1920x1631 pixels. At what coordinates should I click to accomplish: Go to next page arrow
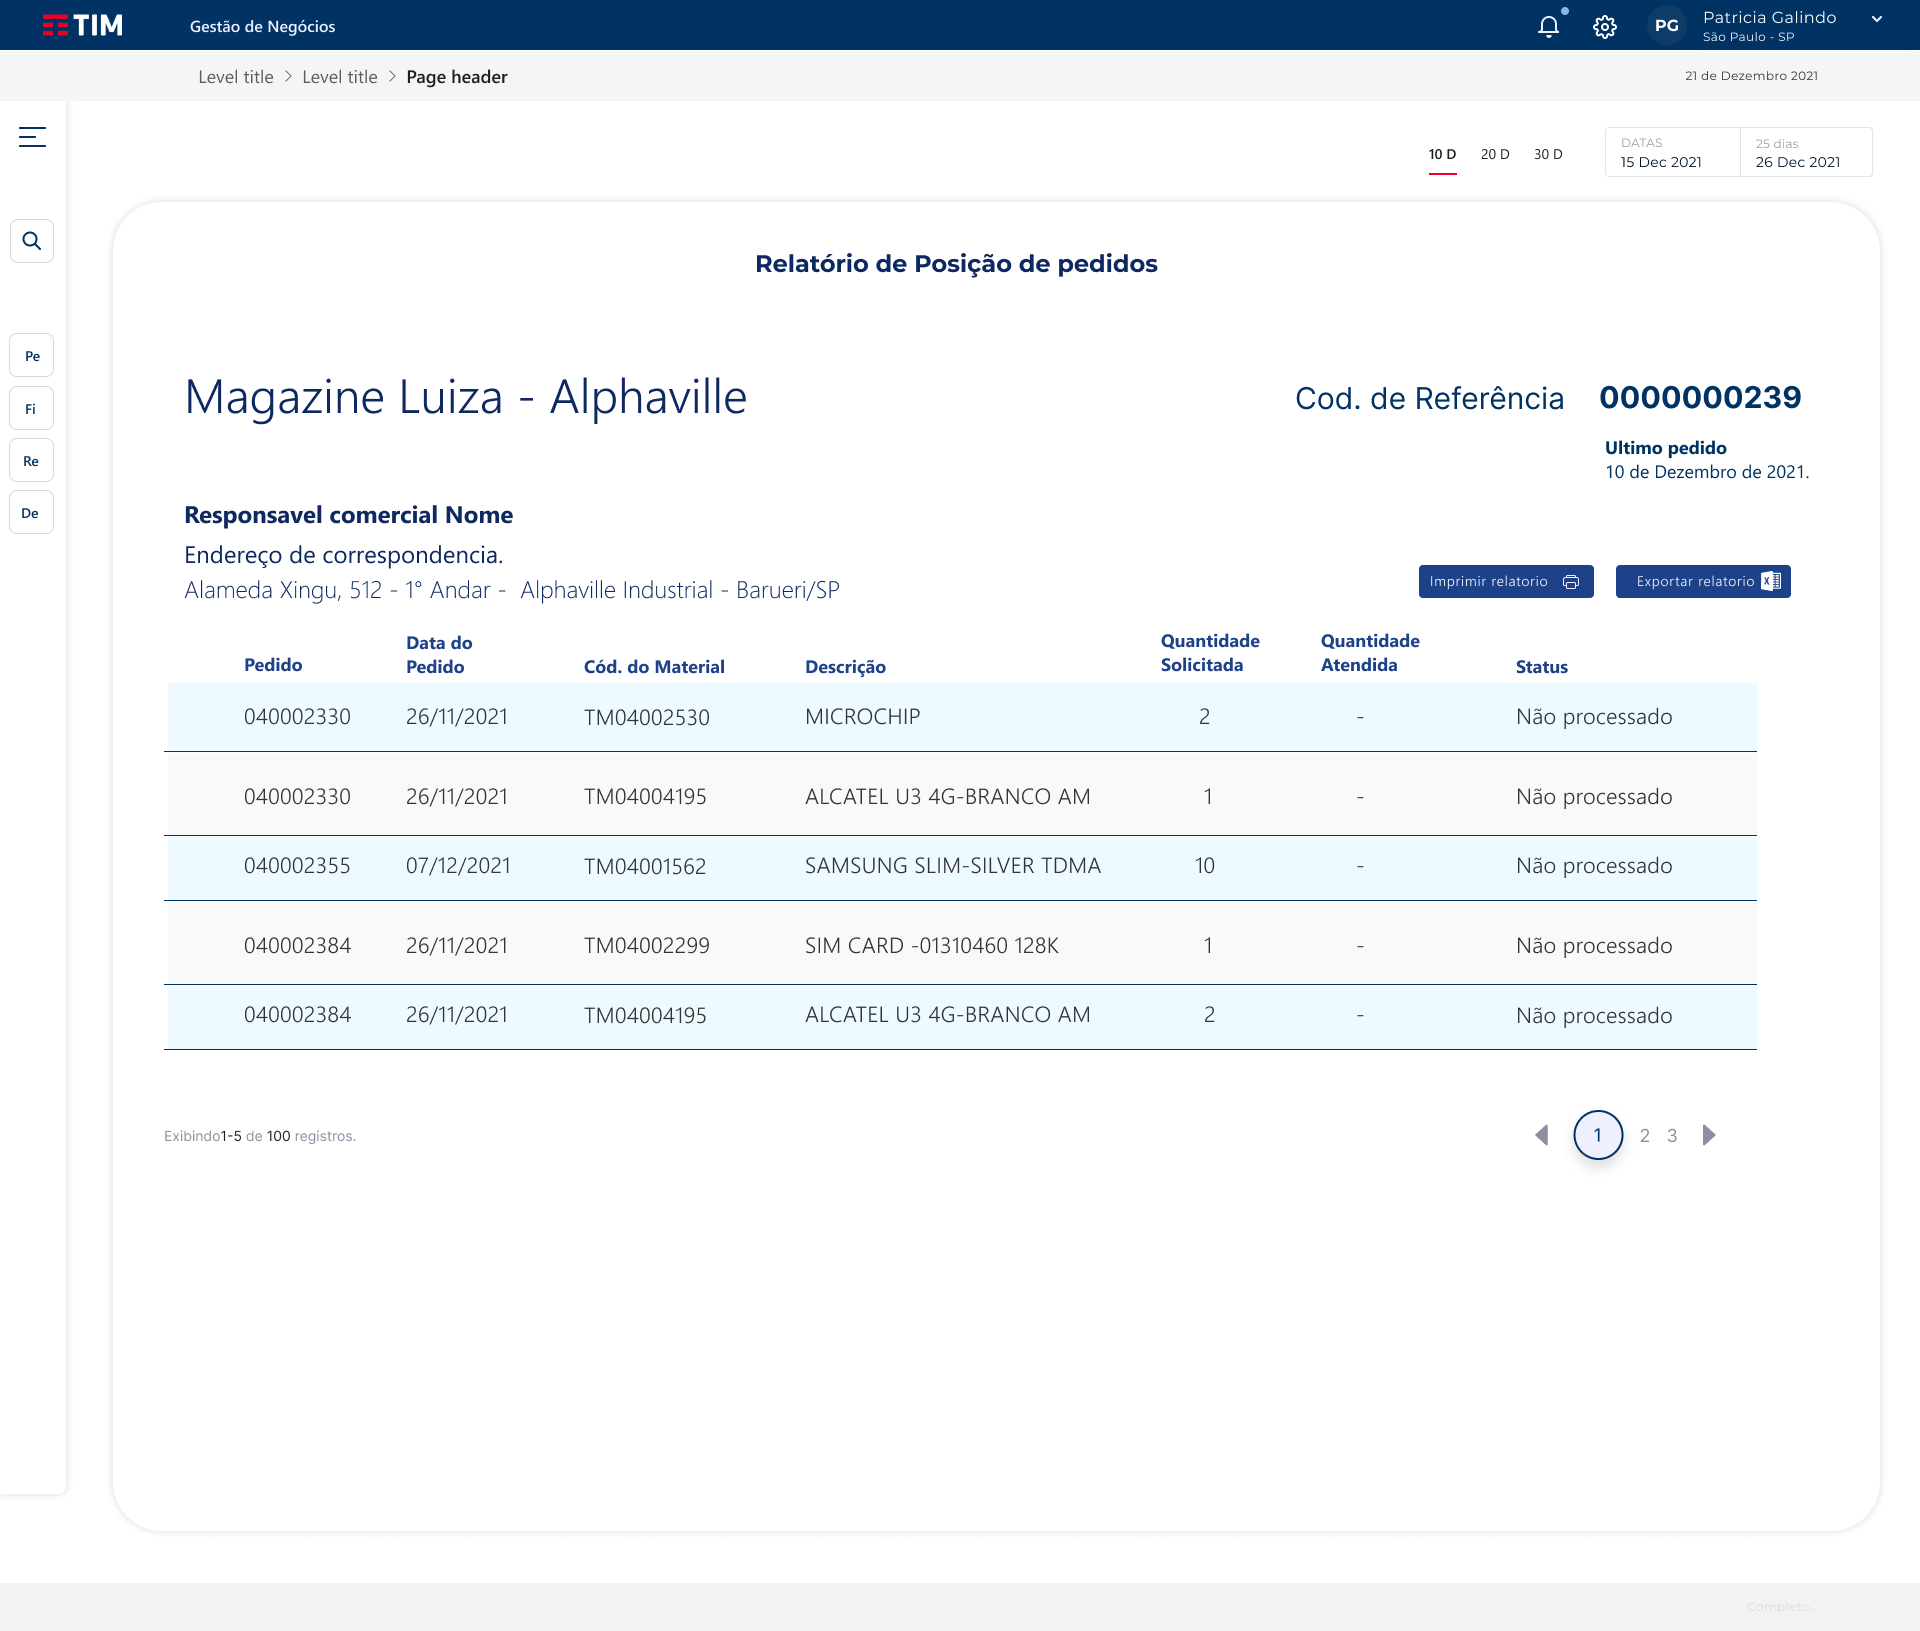1709,1135
